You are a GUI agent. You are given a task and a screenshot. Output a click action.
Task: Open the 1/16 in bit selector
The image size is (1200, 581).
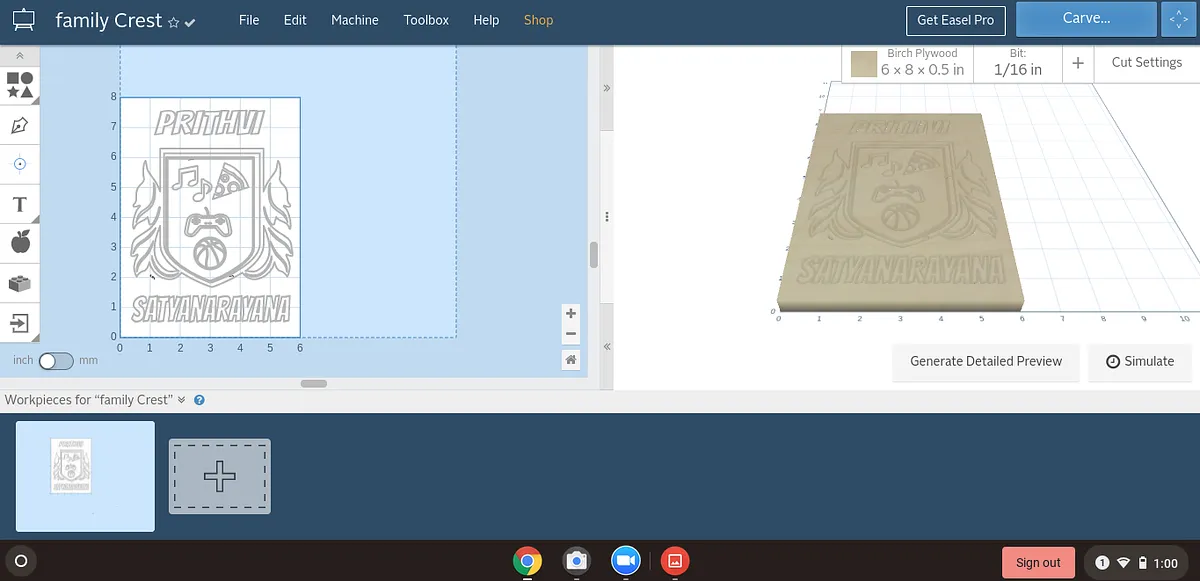[x=1017, y=63]
